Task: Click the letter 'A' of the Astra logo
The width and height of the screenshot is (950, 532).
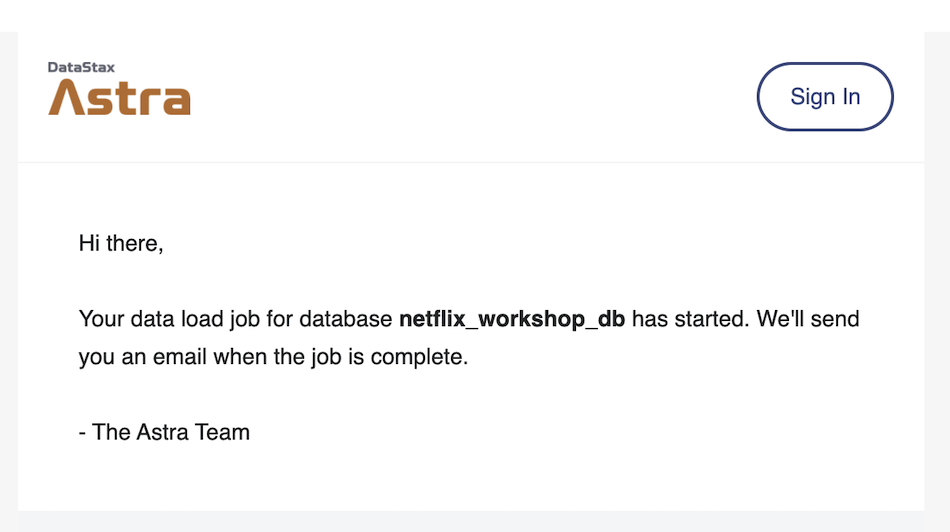Action: tap(65, 98)
